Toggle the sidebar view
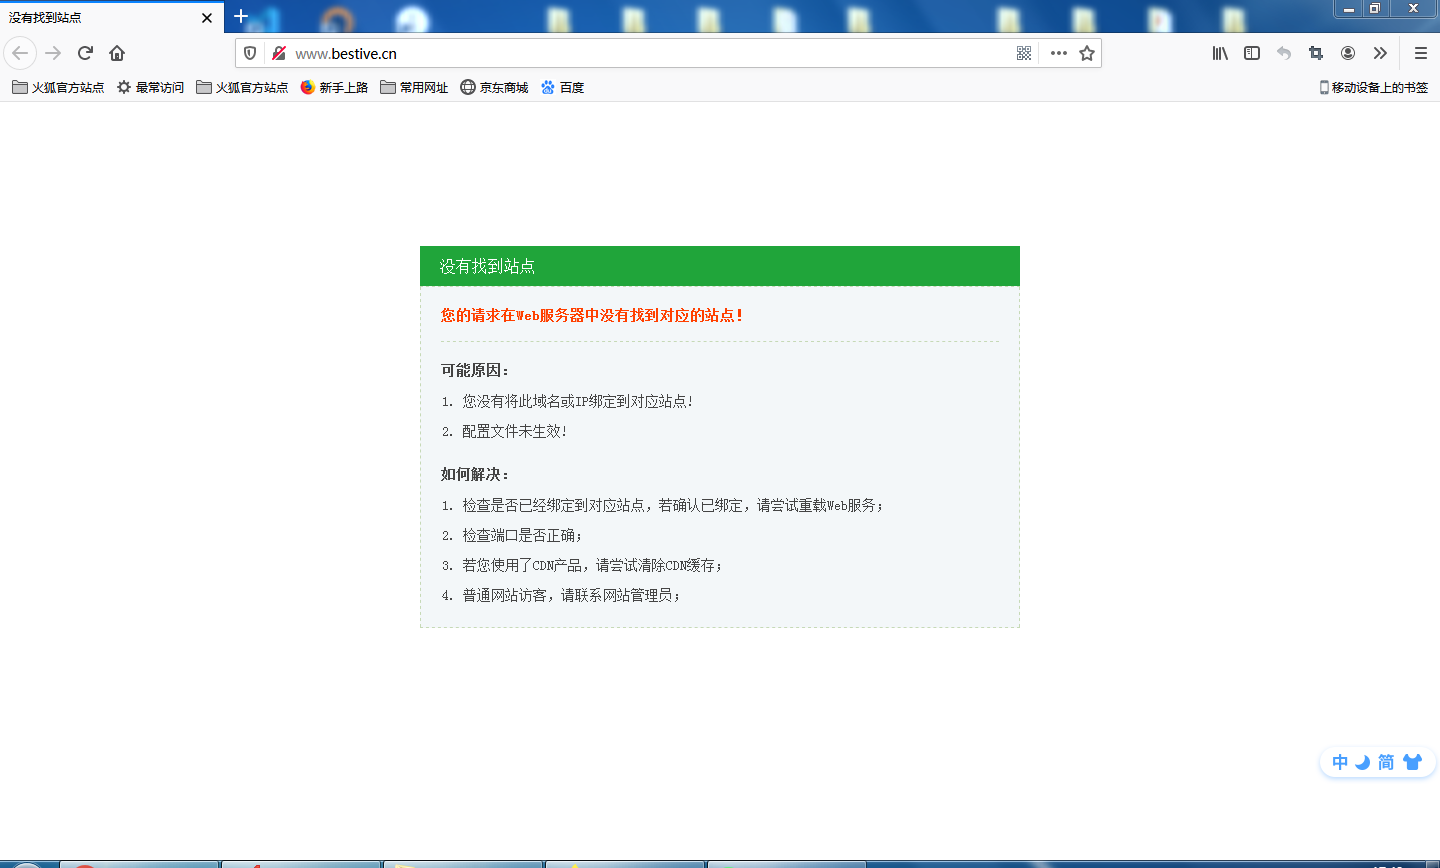 pos(1252,53)
